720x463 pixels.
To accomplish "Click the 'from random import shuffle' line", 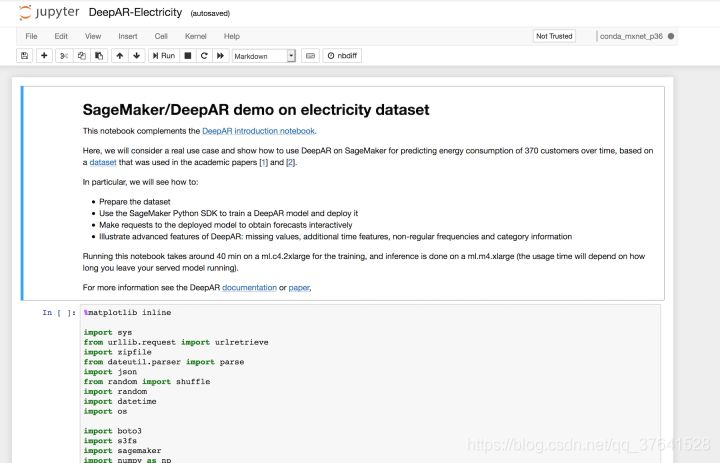I will tap(147, 382).
